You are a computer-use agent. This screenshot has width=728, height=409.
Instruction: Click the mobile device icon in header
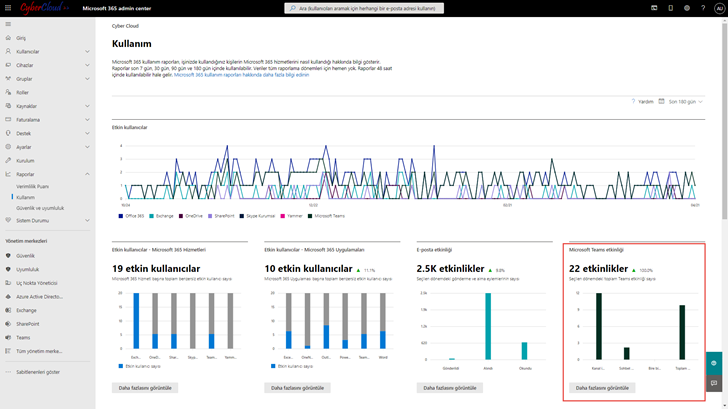[x=670, y=8]
